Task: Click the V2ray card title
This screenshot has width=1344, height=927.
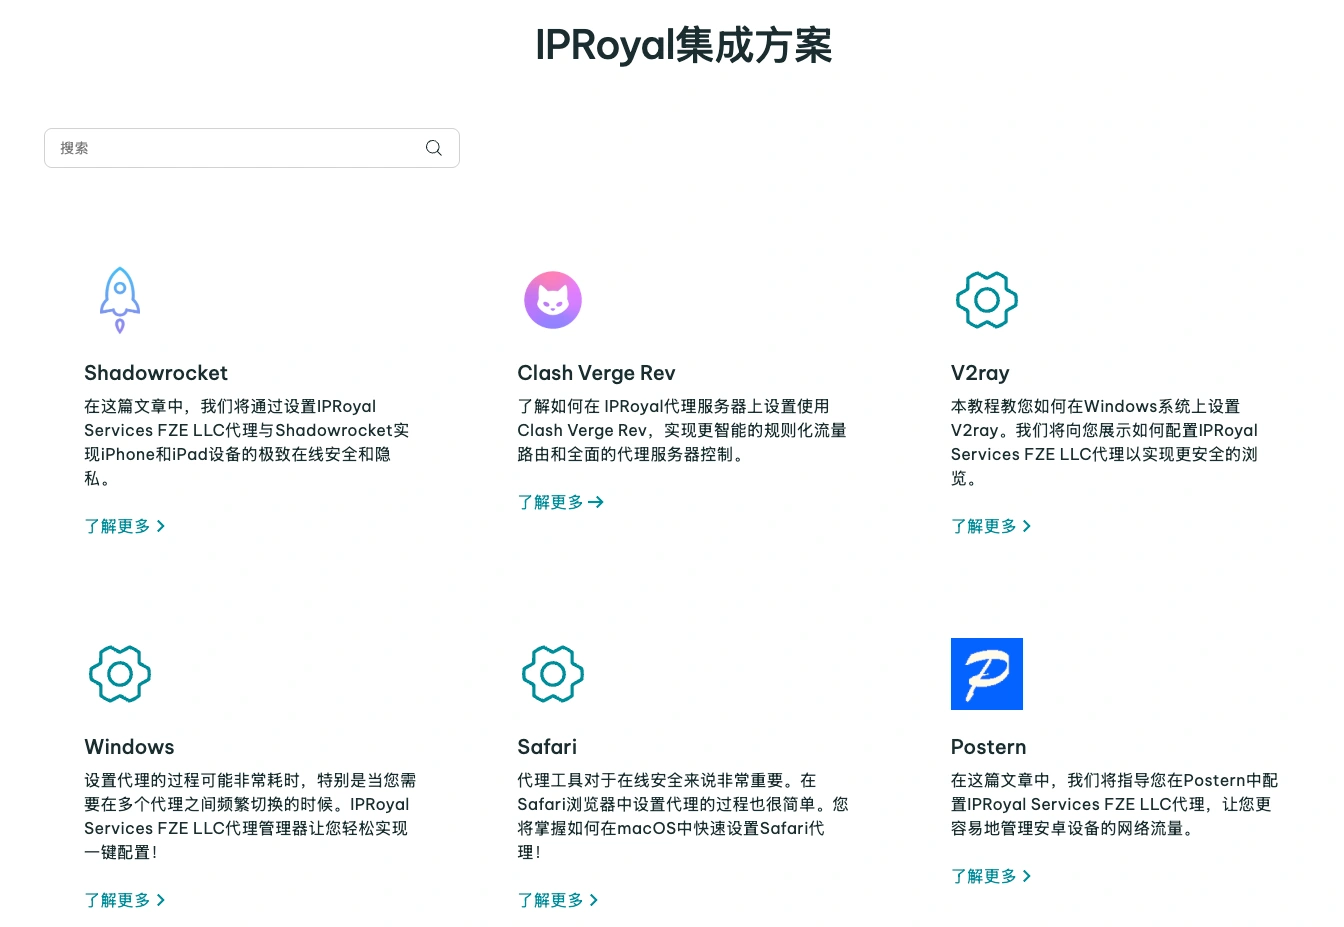Action: [x=980, y=373]
